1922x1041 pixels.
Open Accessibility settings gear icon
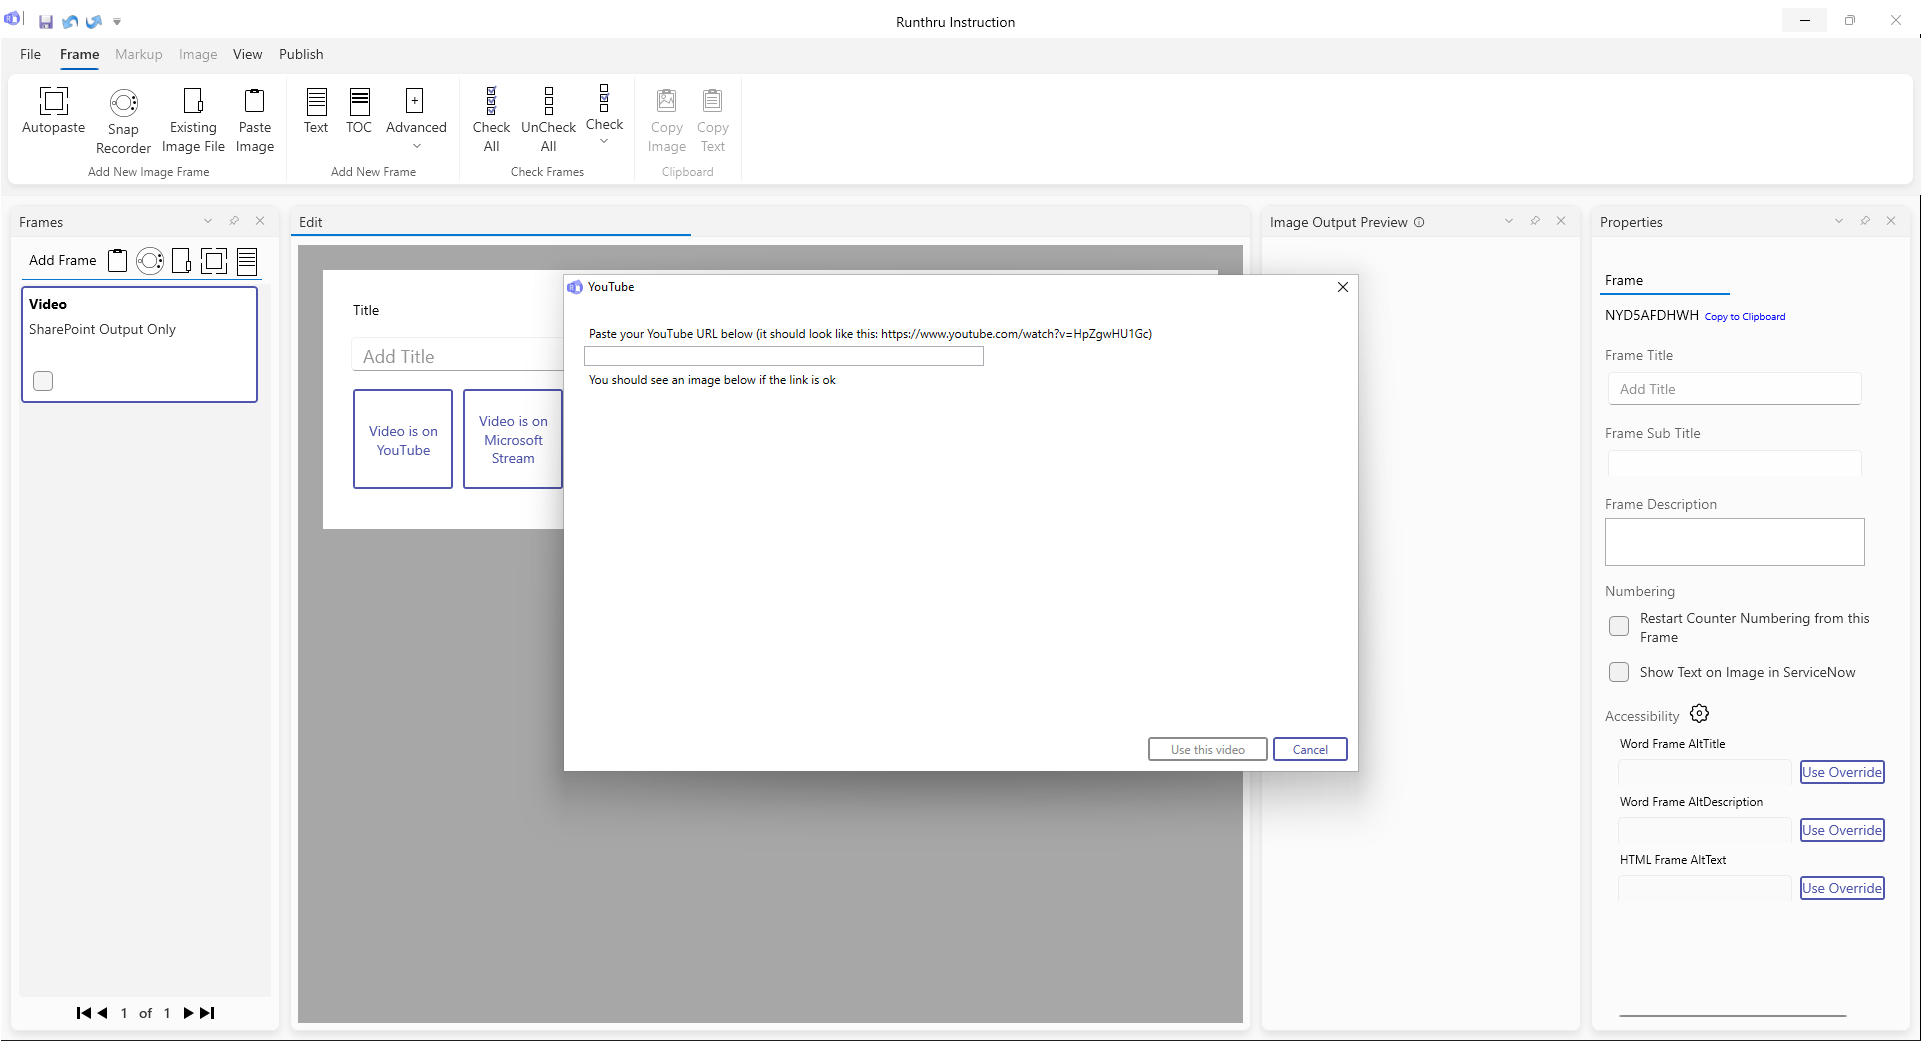(x=1699, y=714)
